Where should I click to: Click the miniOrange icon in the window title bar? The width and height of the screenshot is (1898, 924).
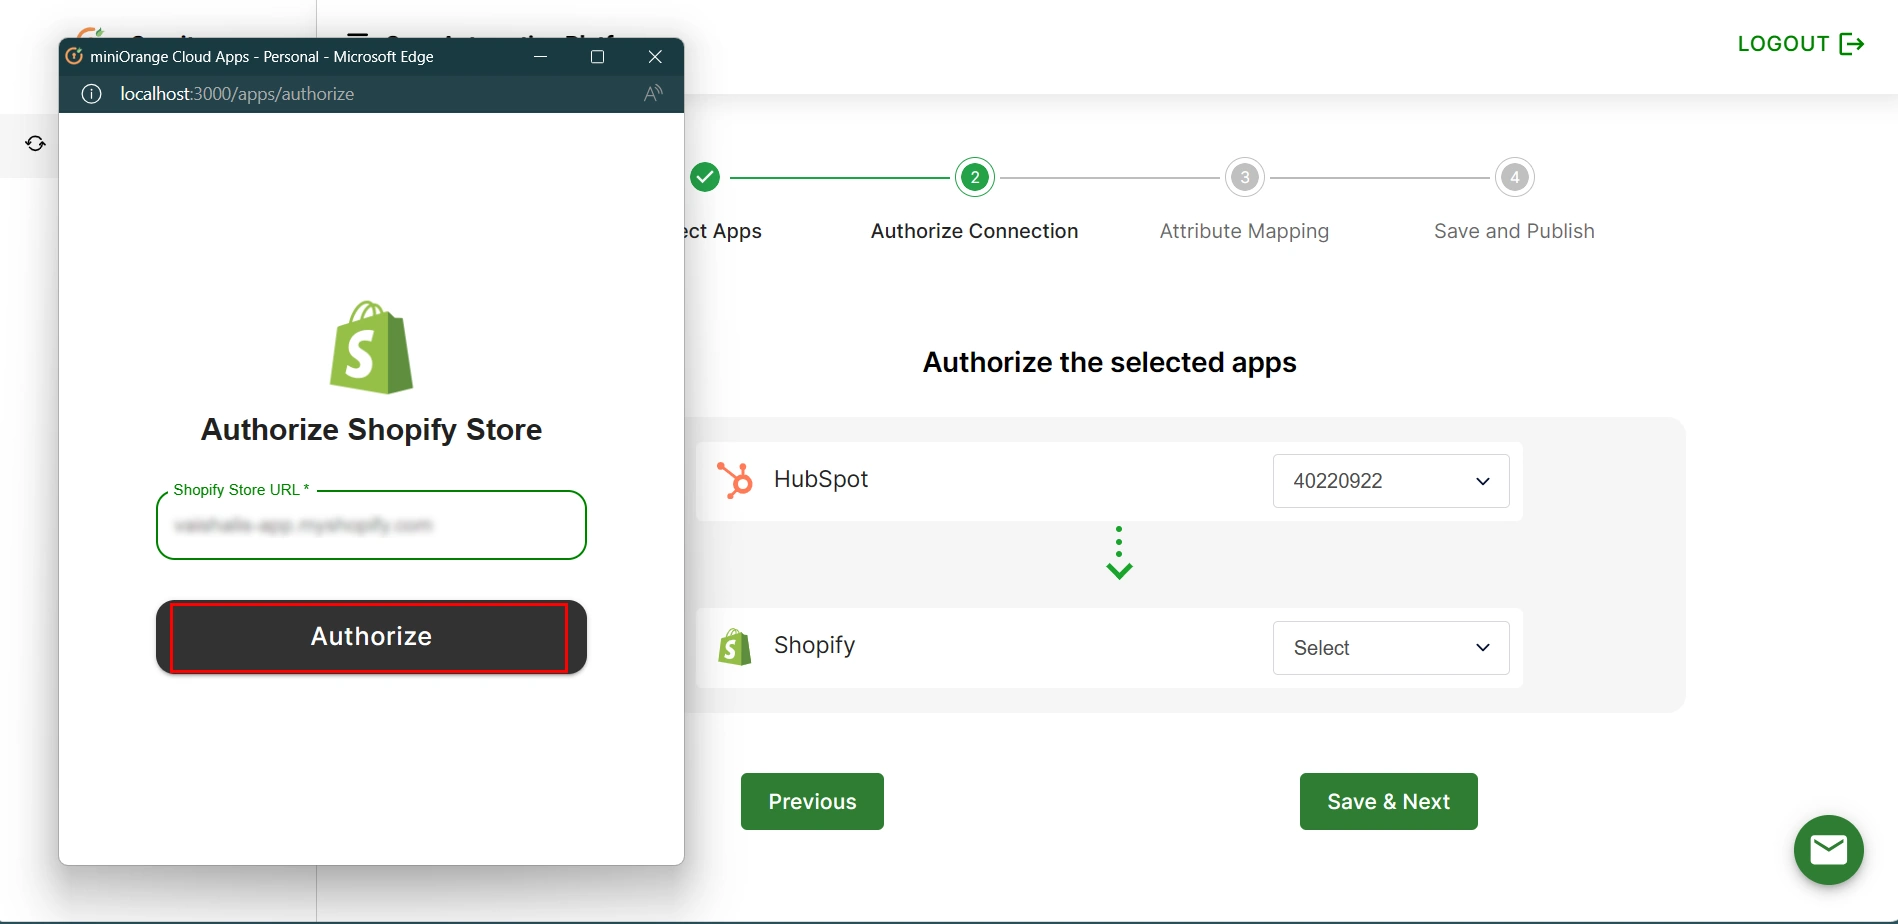pos(73,56)
